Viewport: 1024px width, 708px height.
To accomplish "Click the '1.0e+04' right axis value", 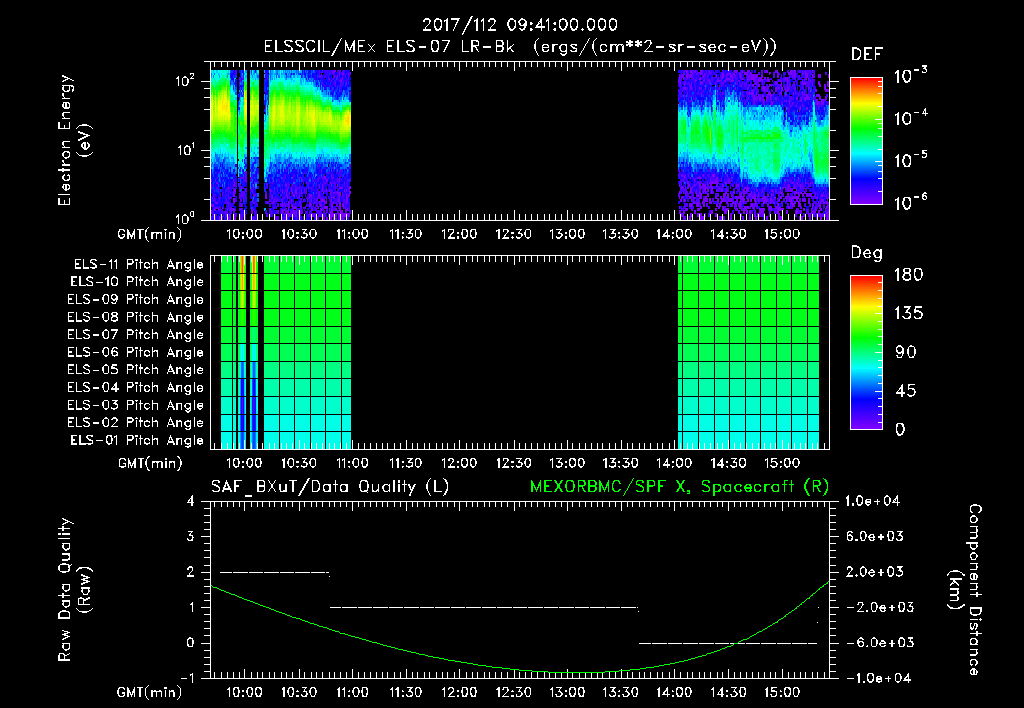I will pyautogui.click(x=872, y=501).
